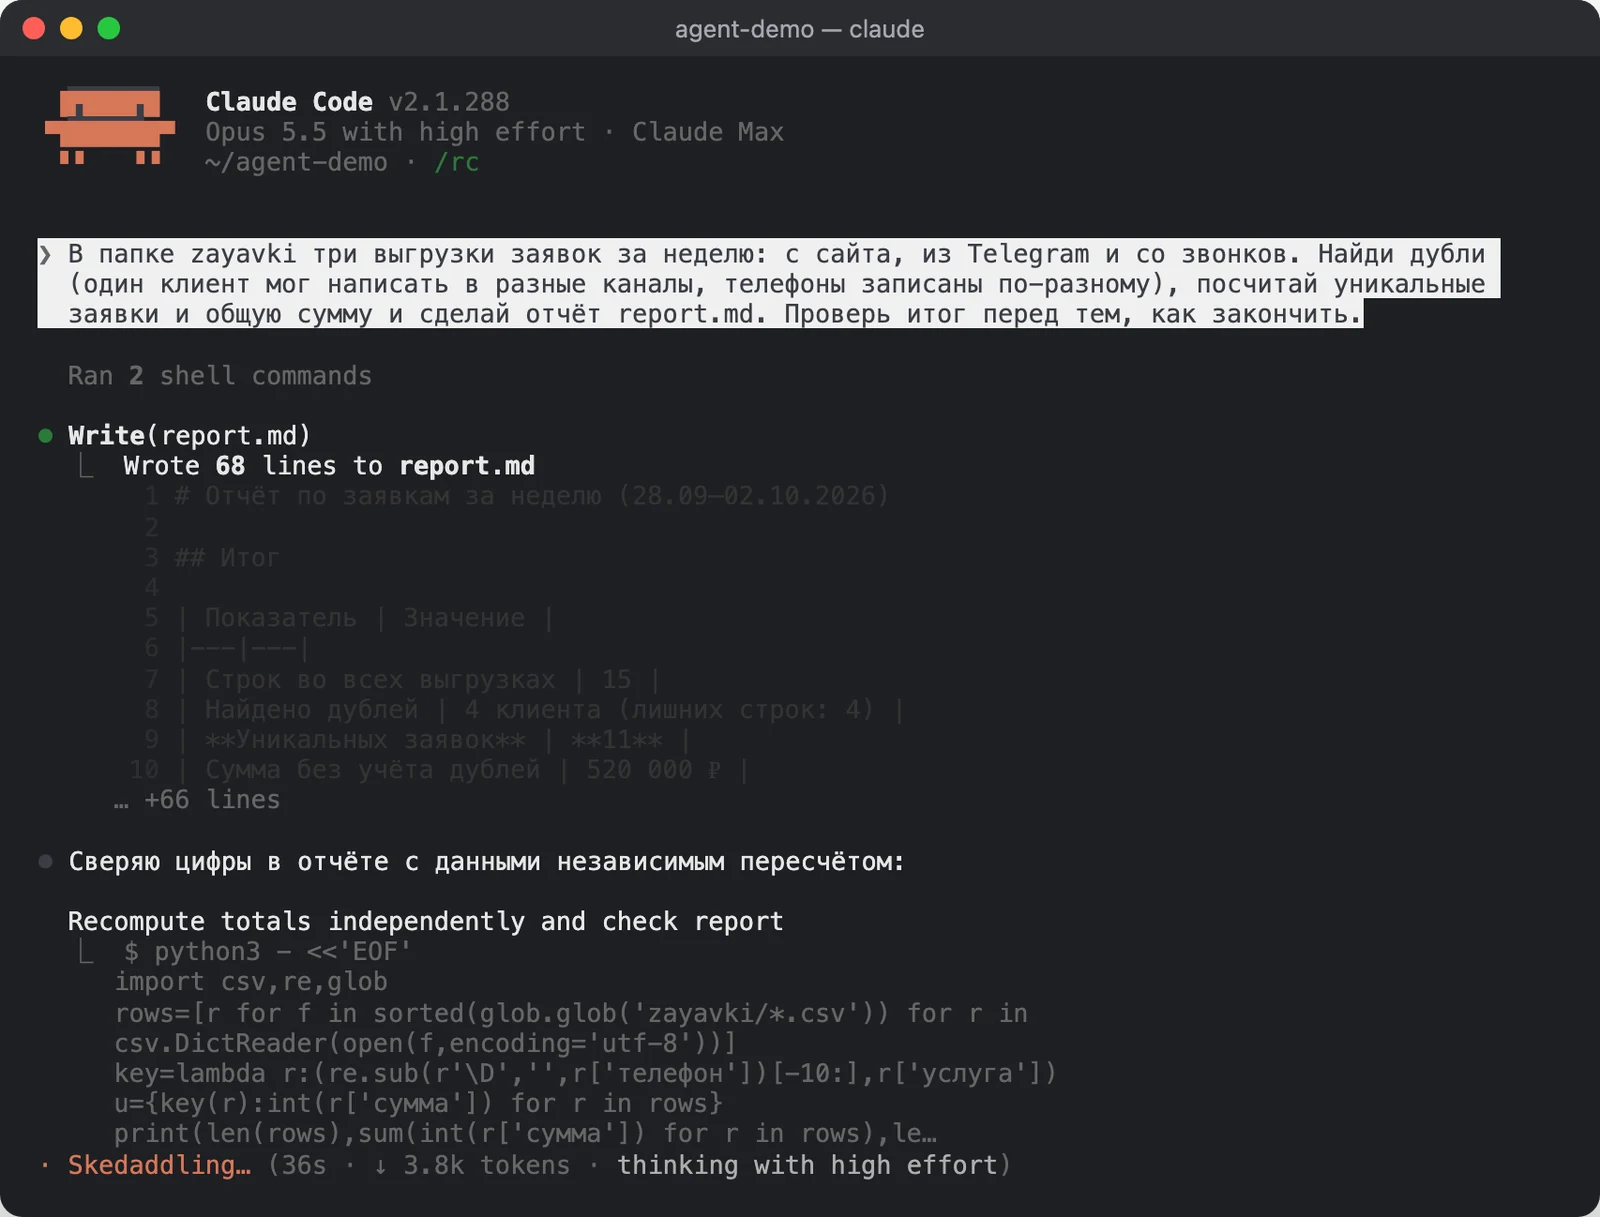
Task: Click the 'Skedaddling…' status spinner text
Action: [159, 1165]
